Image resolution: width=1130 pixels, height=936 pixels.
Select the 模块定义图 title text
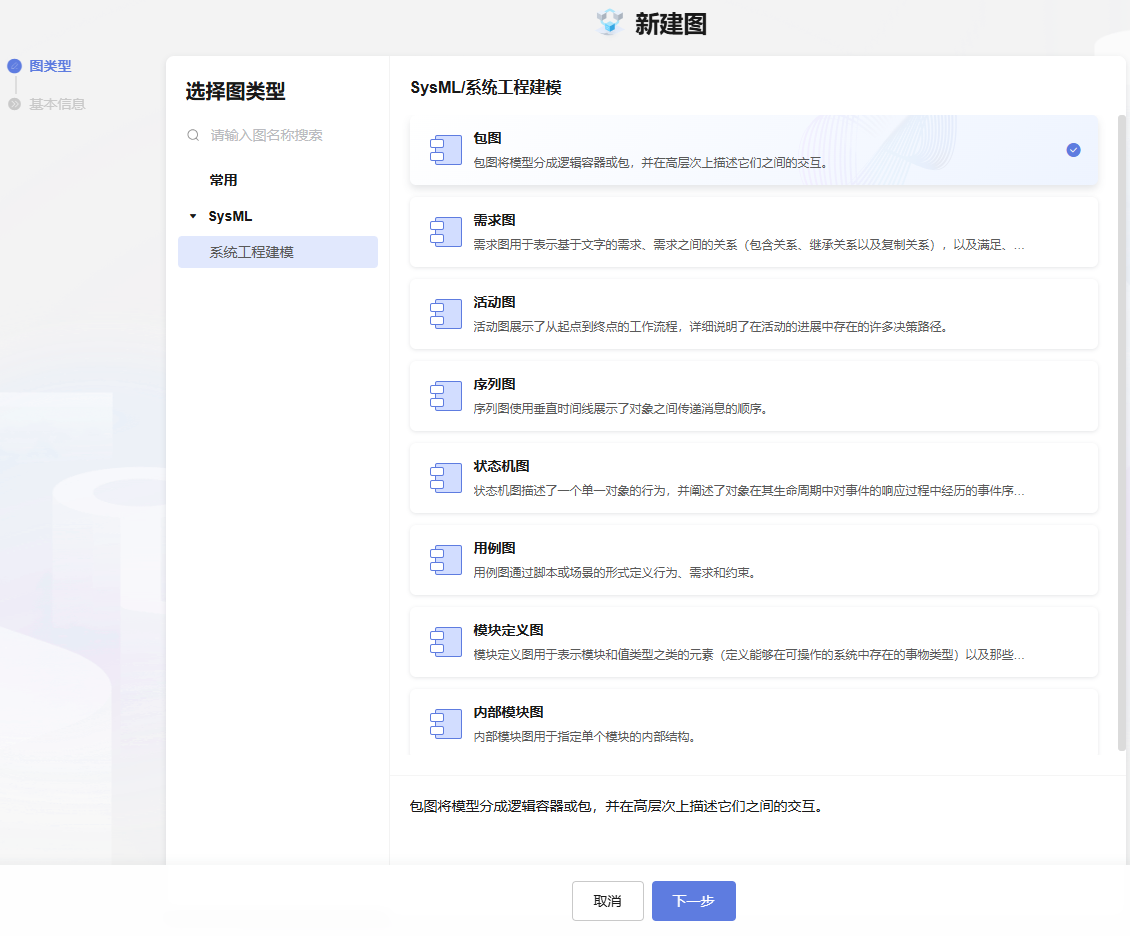point(508,630)
